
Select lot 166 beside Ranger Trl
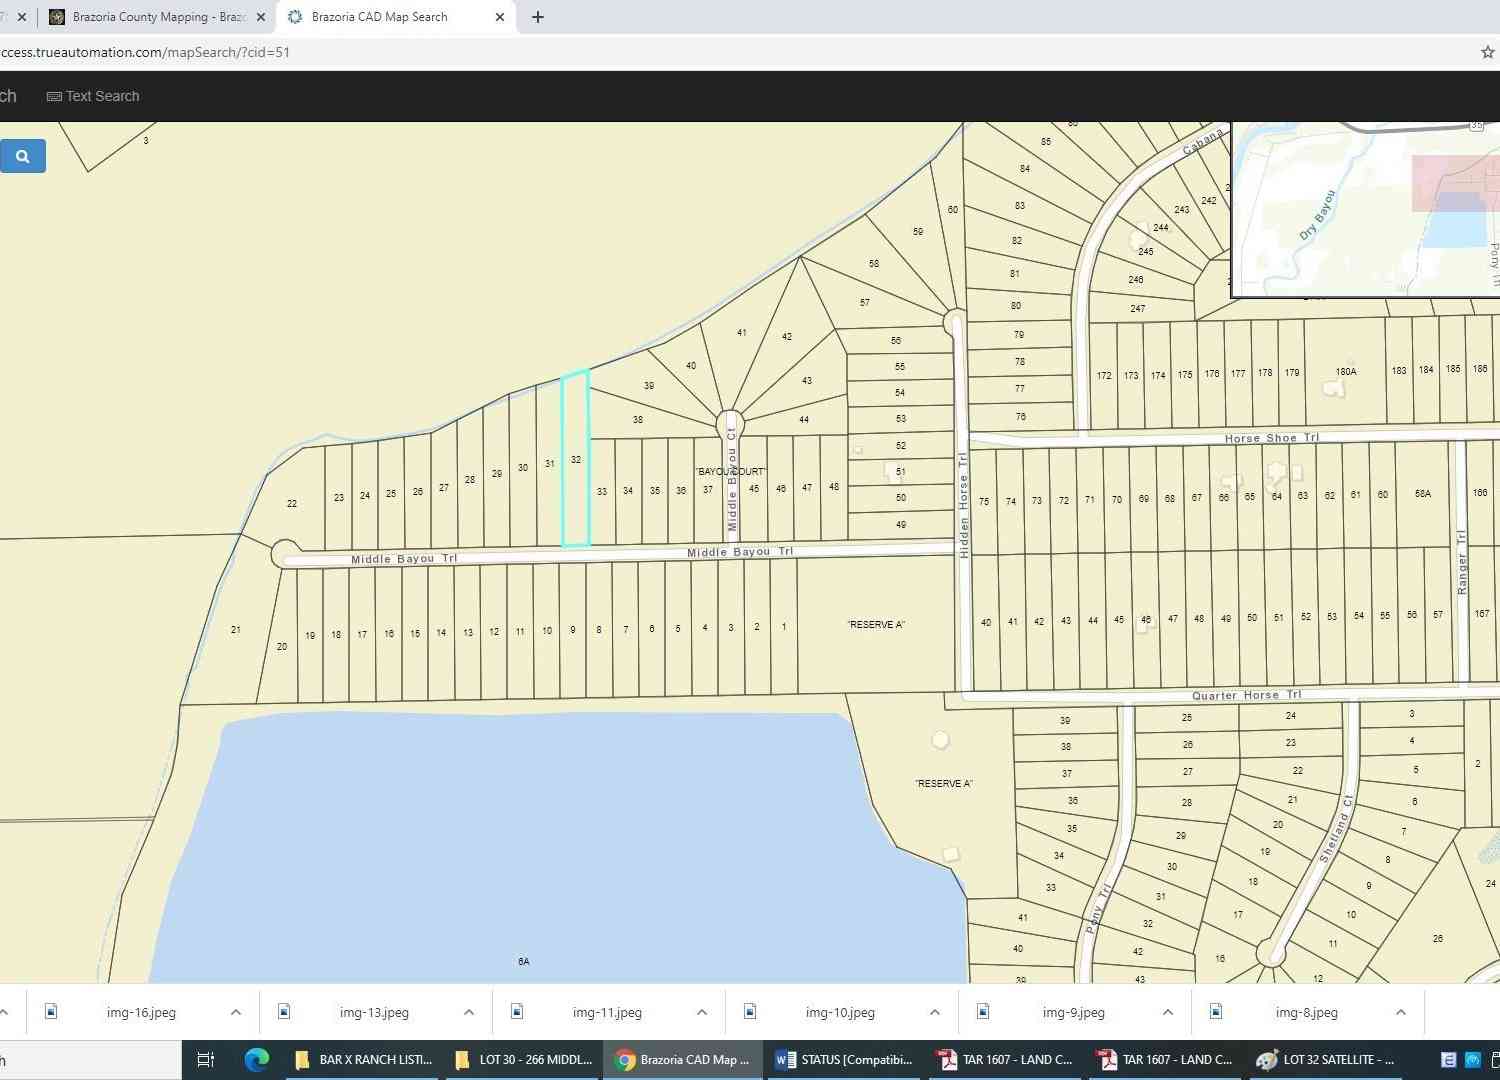tap(1481, 493)
